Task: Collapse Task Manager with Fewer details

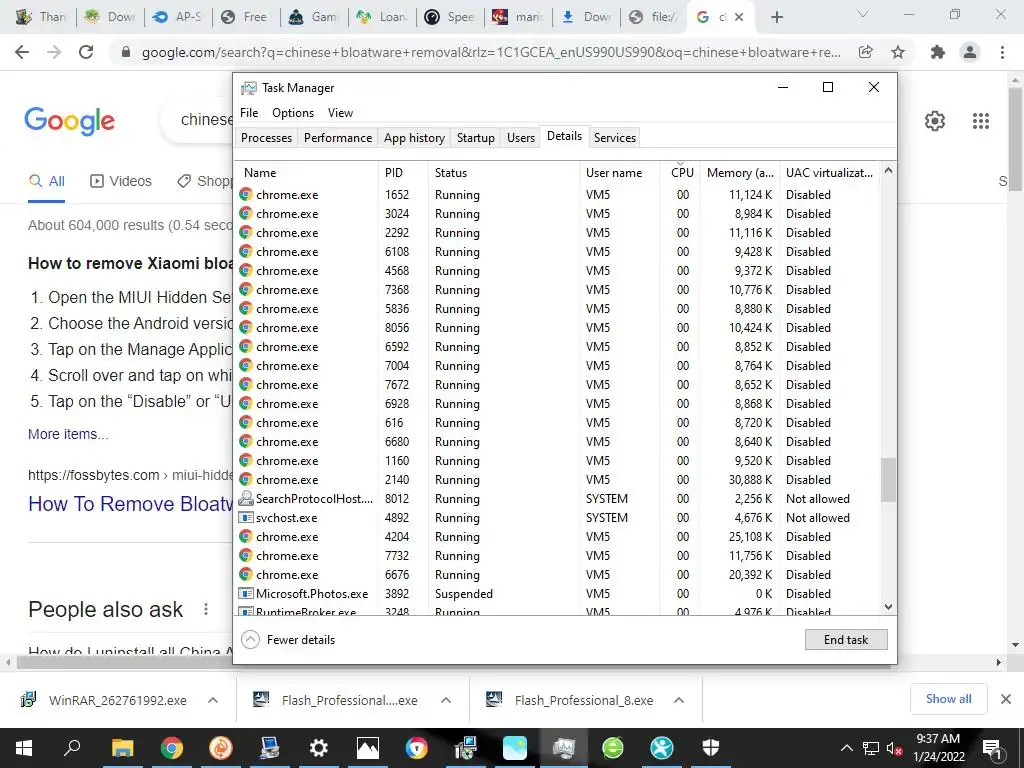Action: (289, 640)
